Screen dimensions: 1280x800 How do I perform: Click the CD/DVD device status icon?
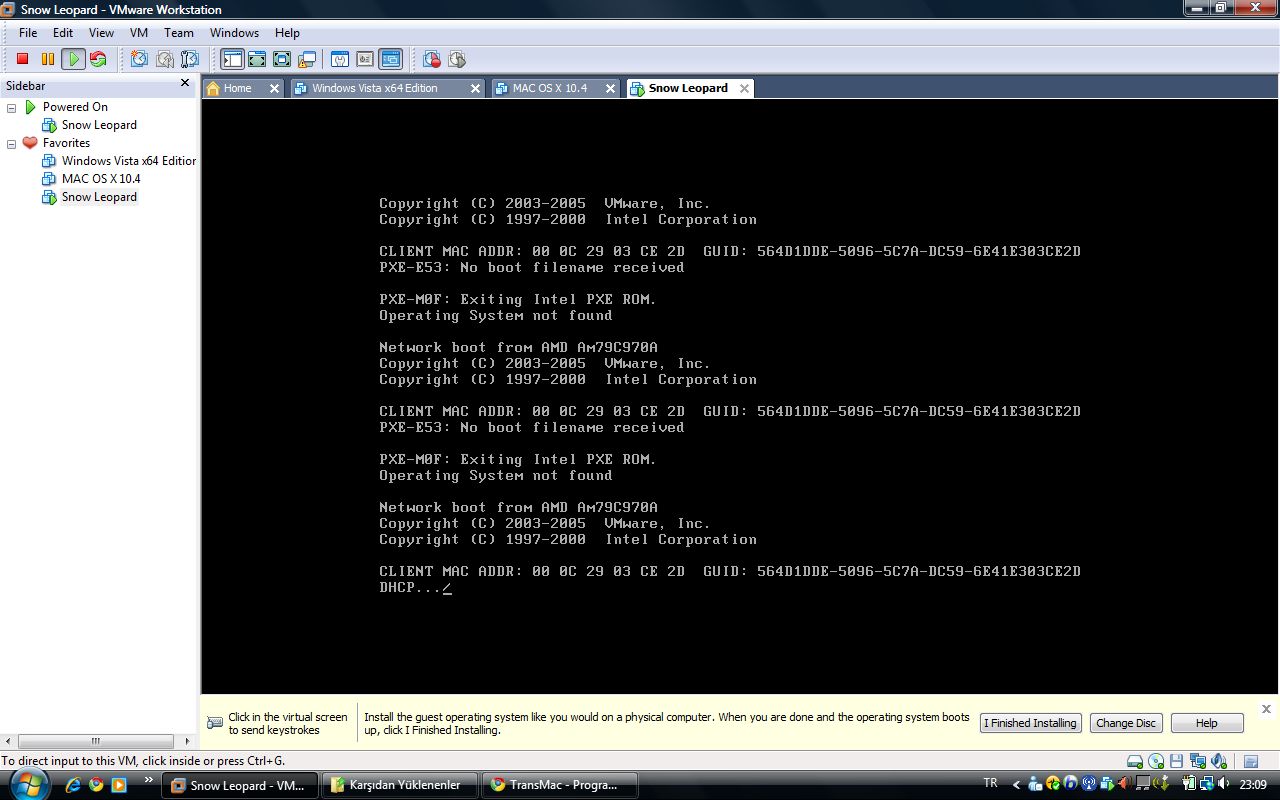point(1156,762)
